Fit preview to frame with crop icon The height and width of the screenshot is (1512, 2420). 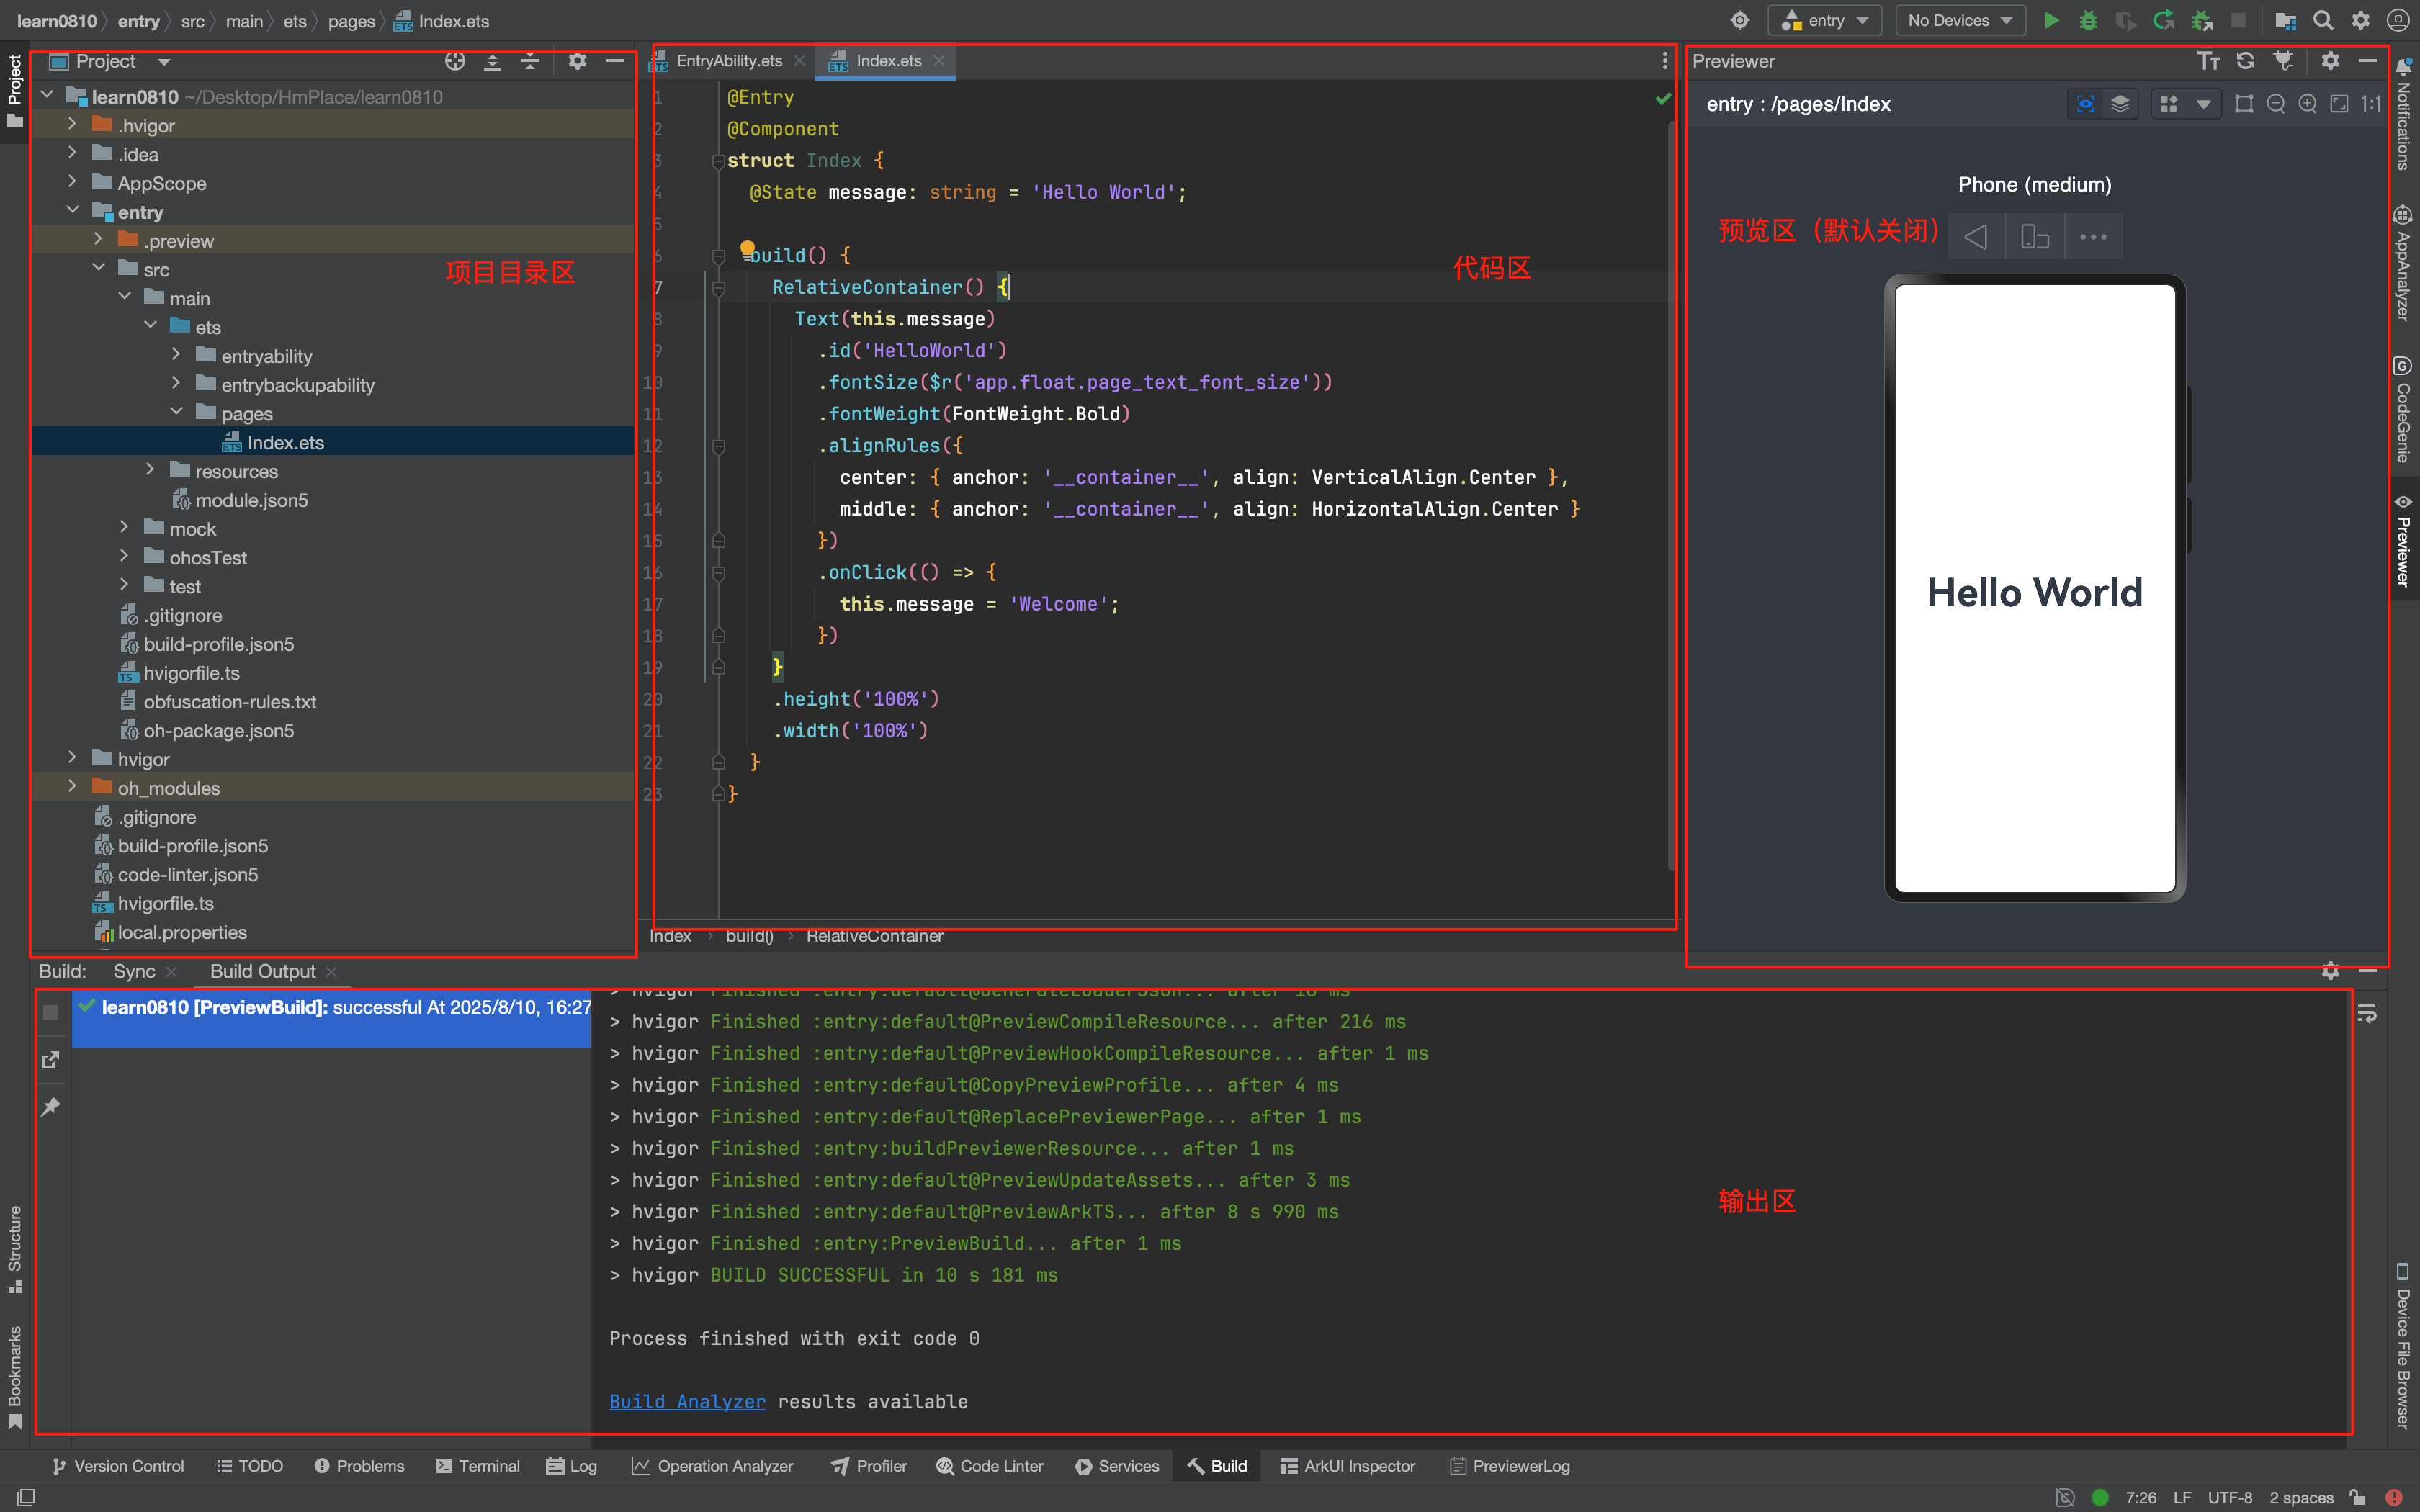(2244, 104)
